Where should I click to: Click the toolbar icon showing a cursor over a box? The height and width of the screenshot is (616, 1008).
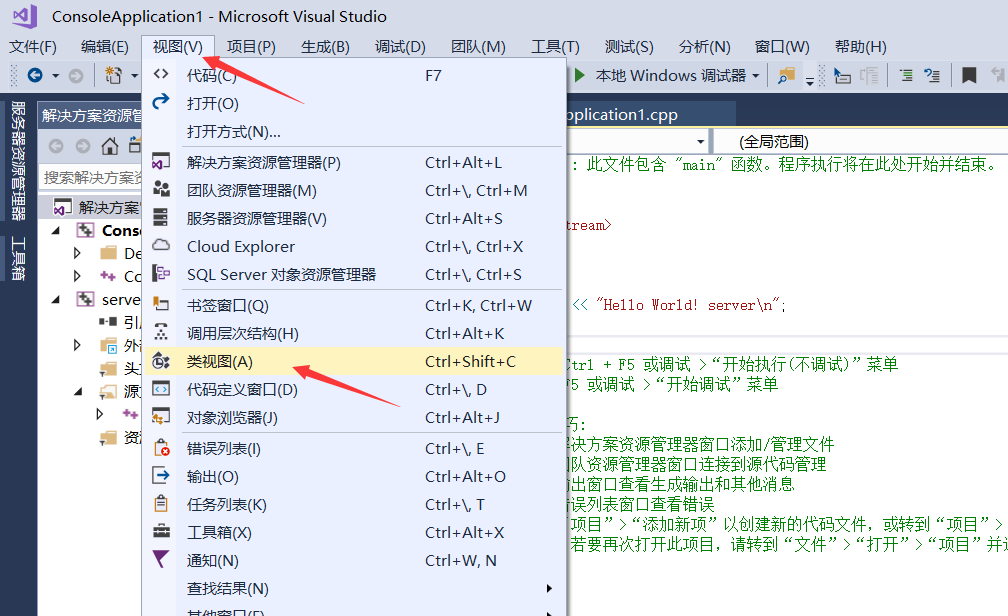pos(842,76)
